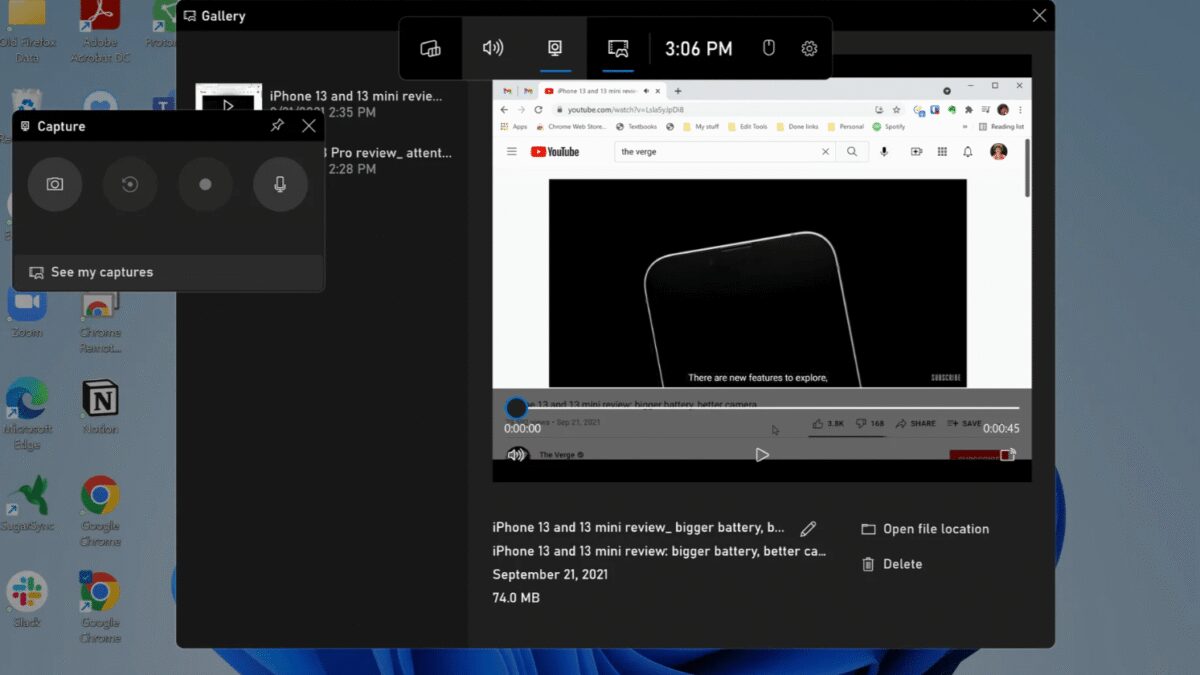Select Record last 30 seconds
This screenshot has width=1200, height=675.
130,185
